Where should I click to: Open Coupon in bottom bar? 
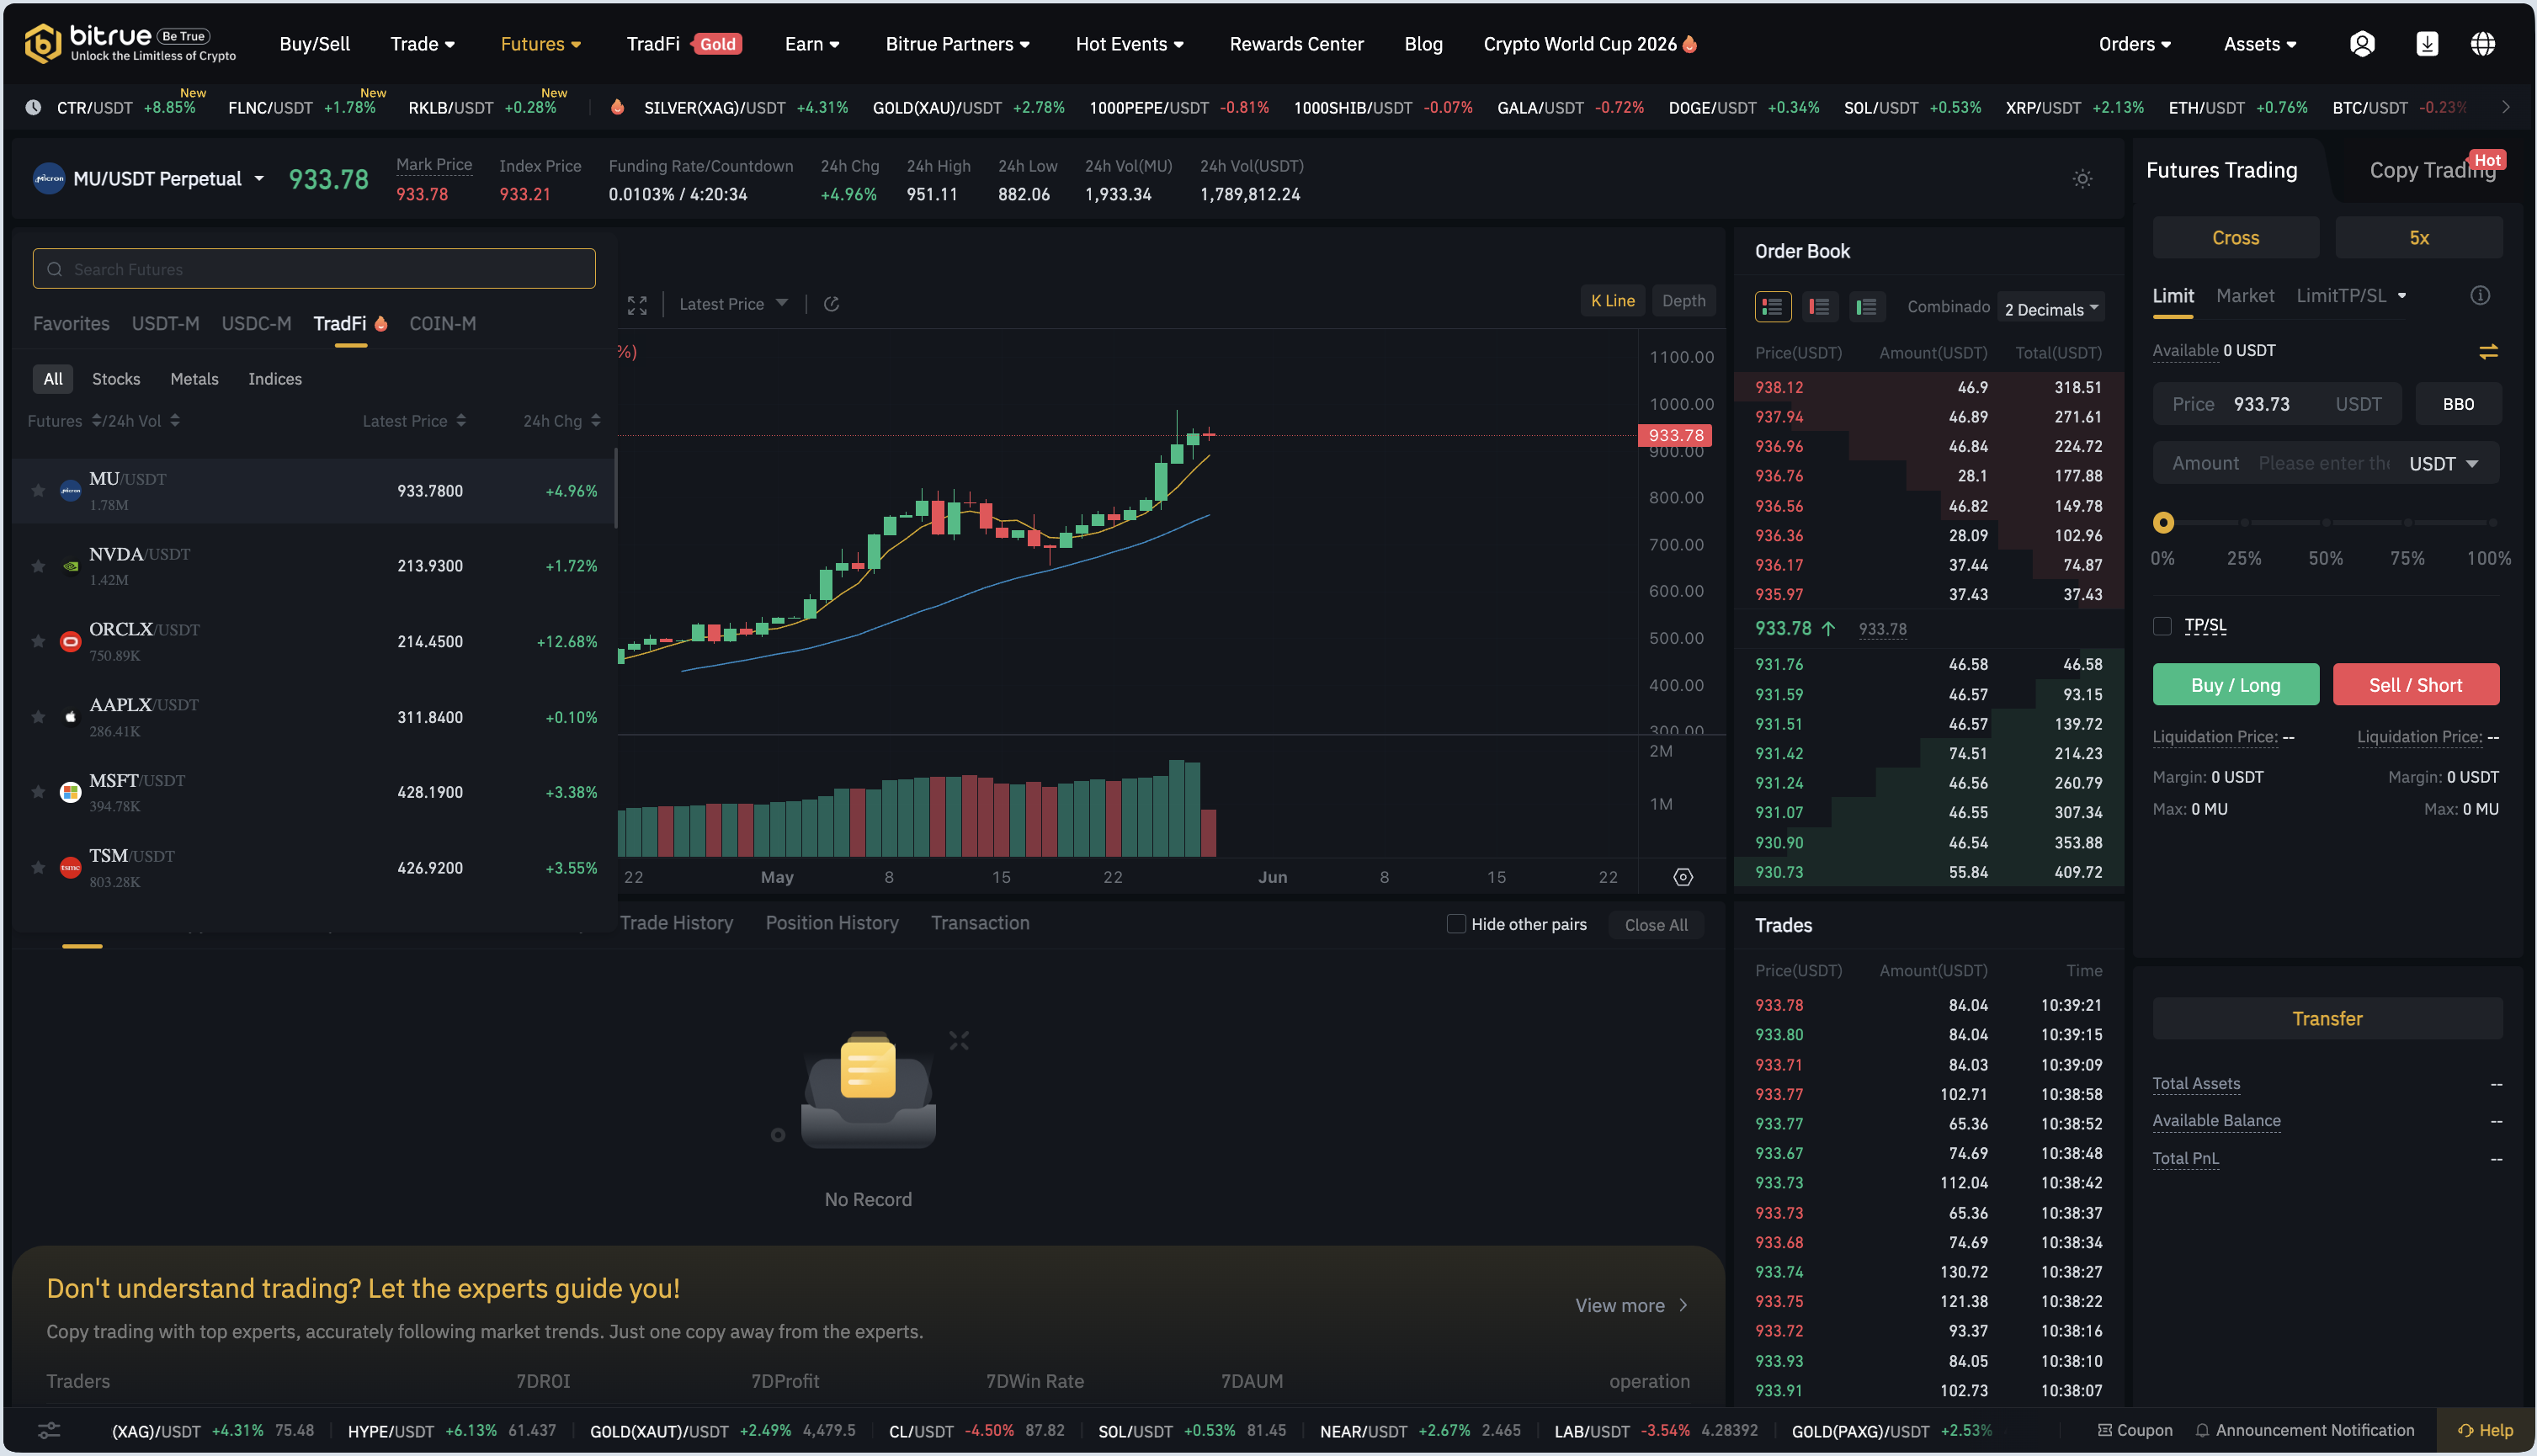2134,1431
